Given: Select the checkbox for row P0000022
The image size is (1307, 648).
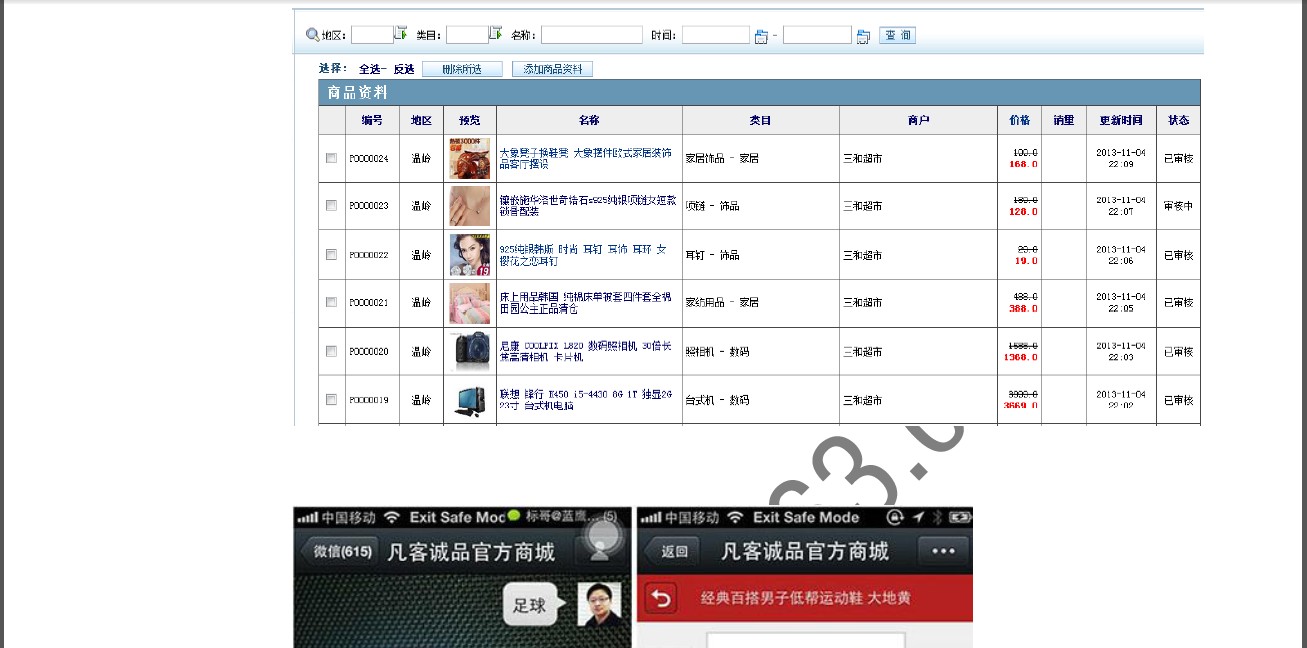Looking at the screenshot, I should [x=331, y=255].
